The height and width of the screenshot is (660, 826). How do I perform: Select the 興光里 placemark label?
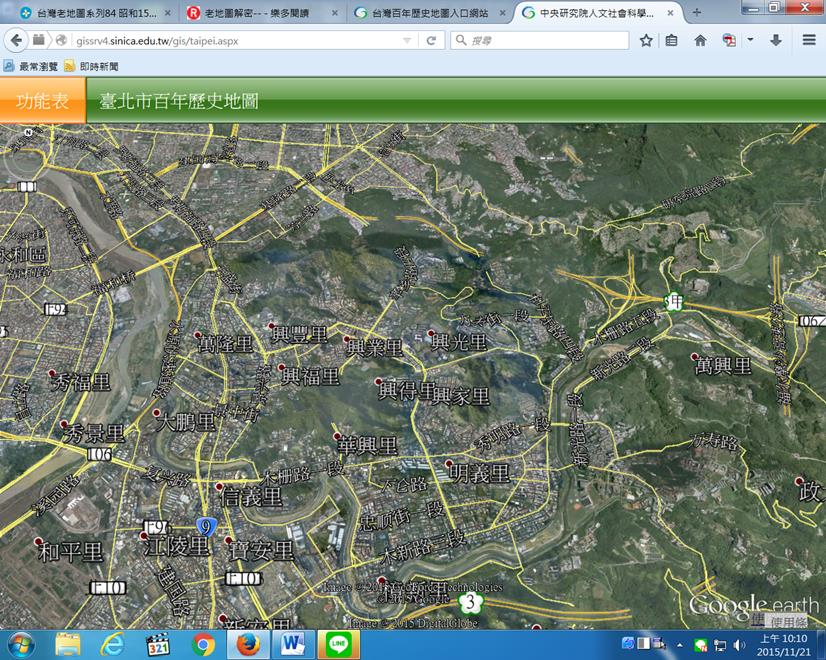coord(459,342)
